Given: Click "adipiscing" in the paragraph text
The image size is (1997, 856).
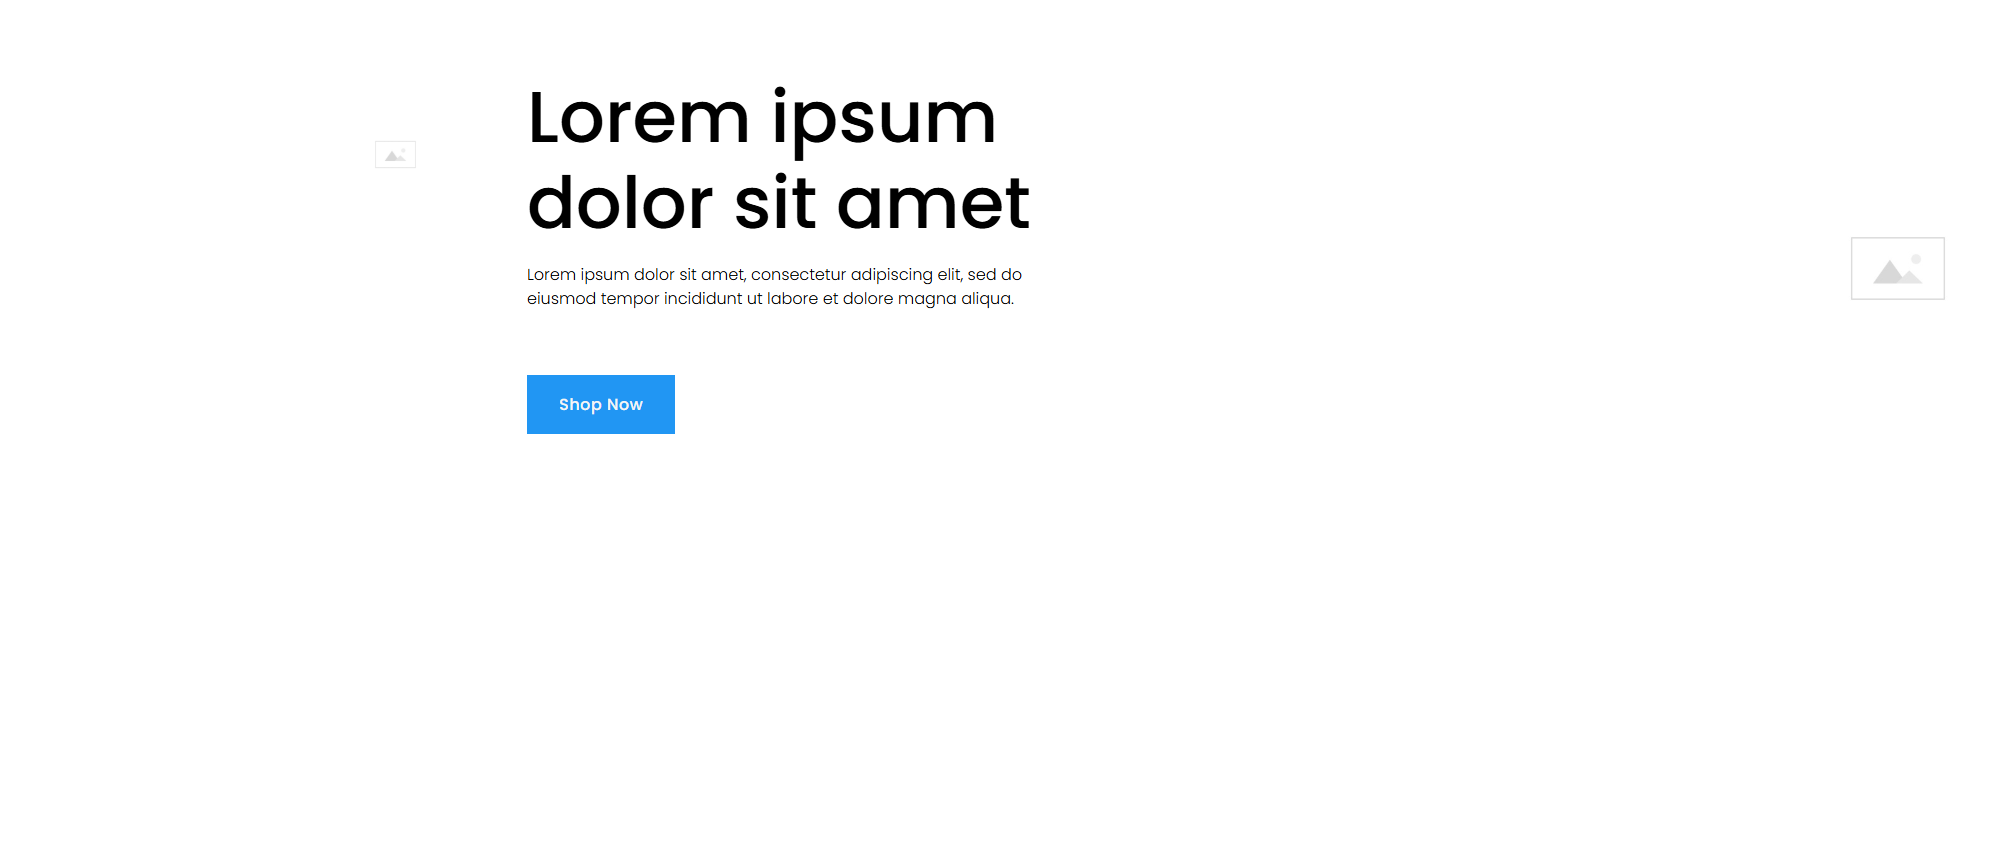Looking at the screenshot, I should pos(891,274).
